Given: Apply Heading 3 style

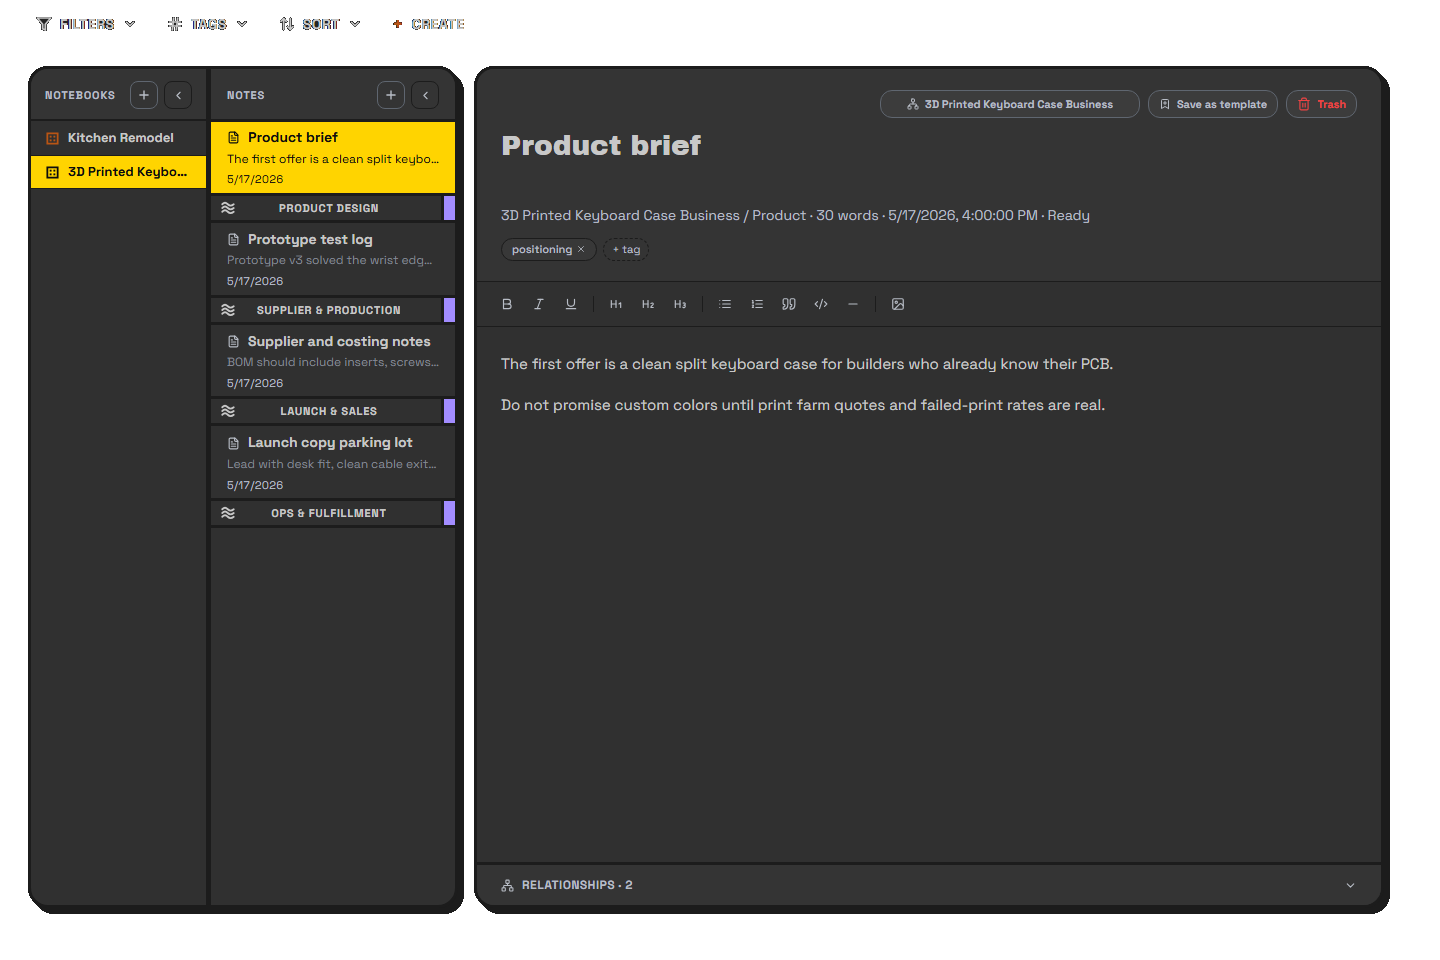Looking at the screenshot, I should [680, 304].
